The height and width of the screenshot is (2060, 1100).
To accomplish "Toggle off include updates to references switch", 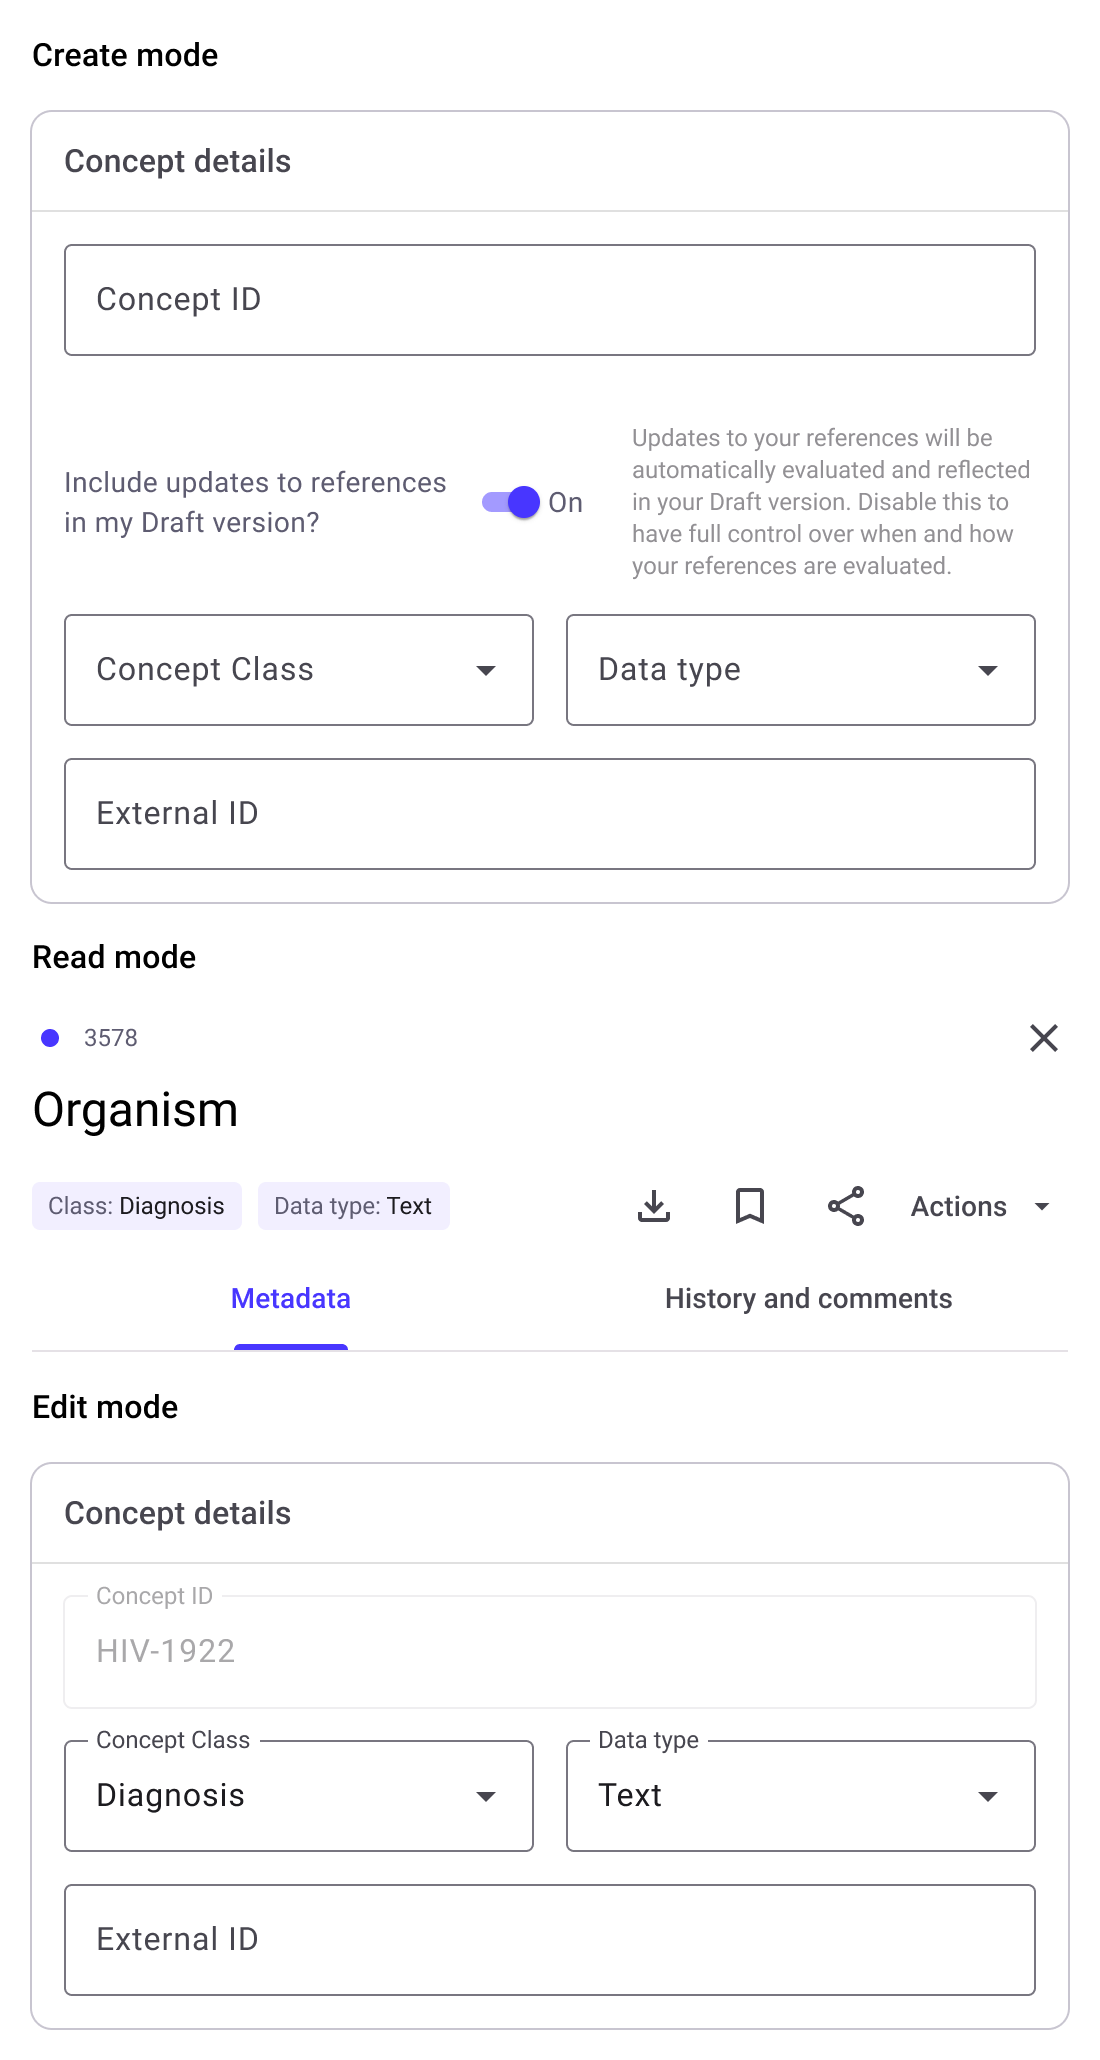I will pos(512,502).
